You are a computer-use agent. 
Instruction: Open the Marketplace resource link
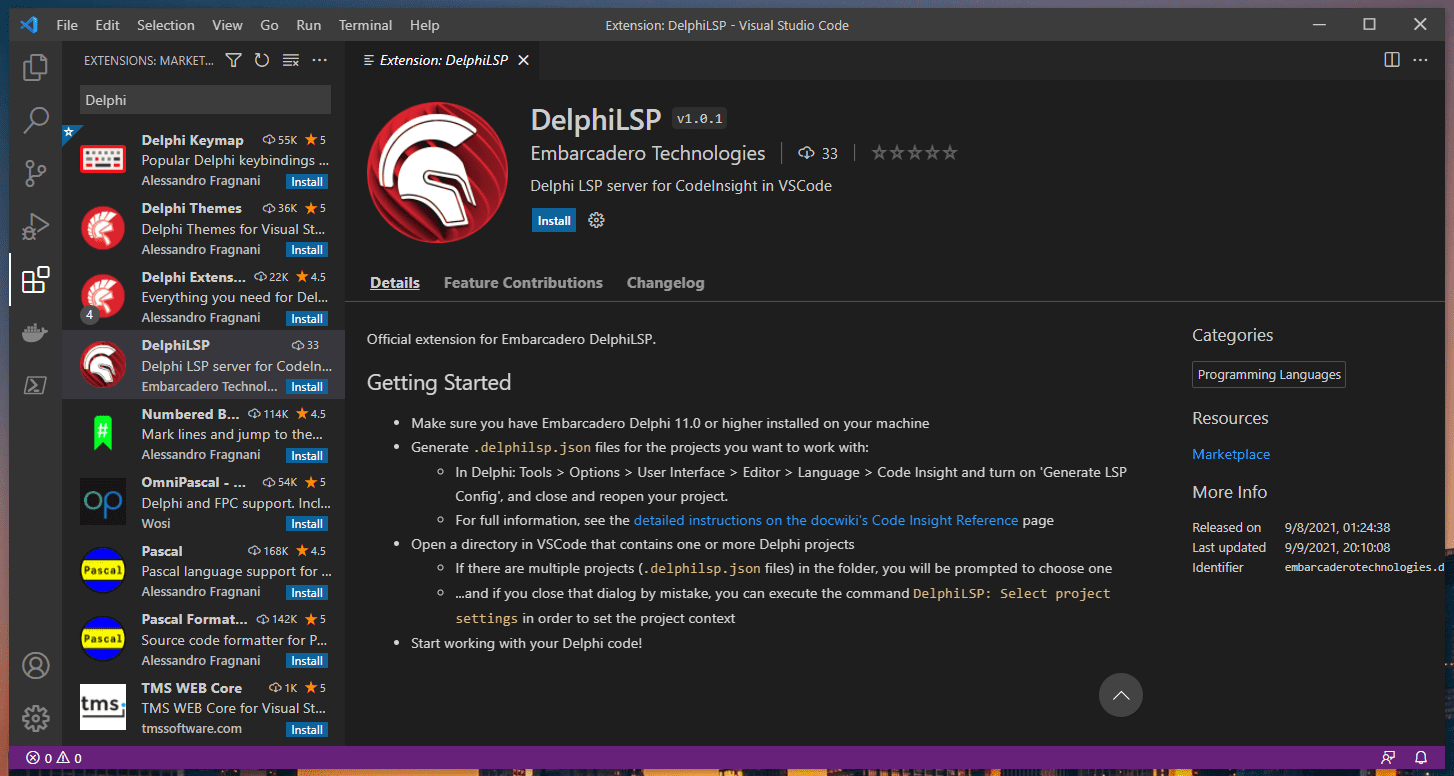pos(1231,454)
